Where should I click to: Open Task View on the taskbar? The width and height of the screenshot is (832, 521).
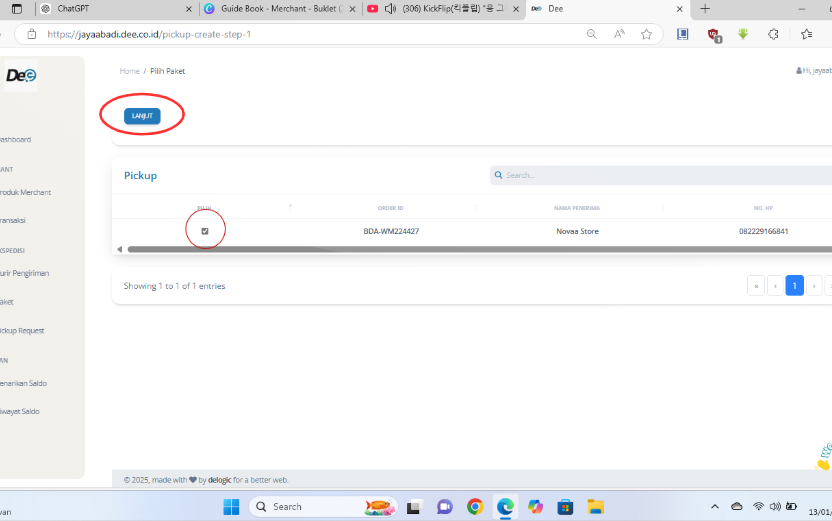tap(414, 507)
